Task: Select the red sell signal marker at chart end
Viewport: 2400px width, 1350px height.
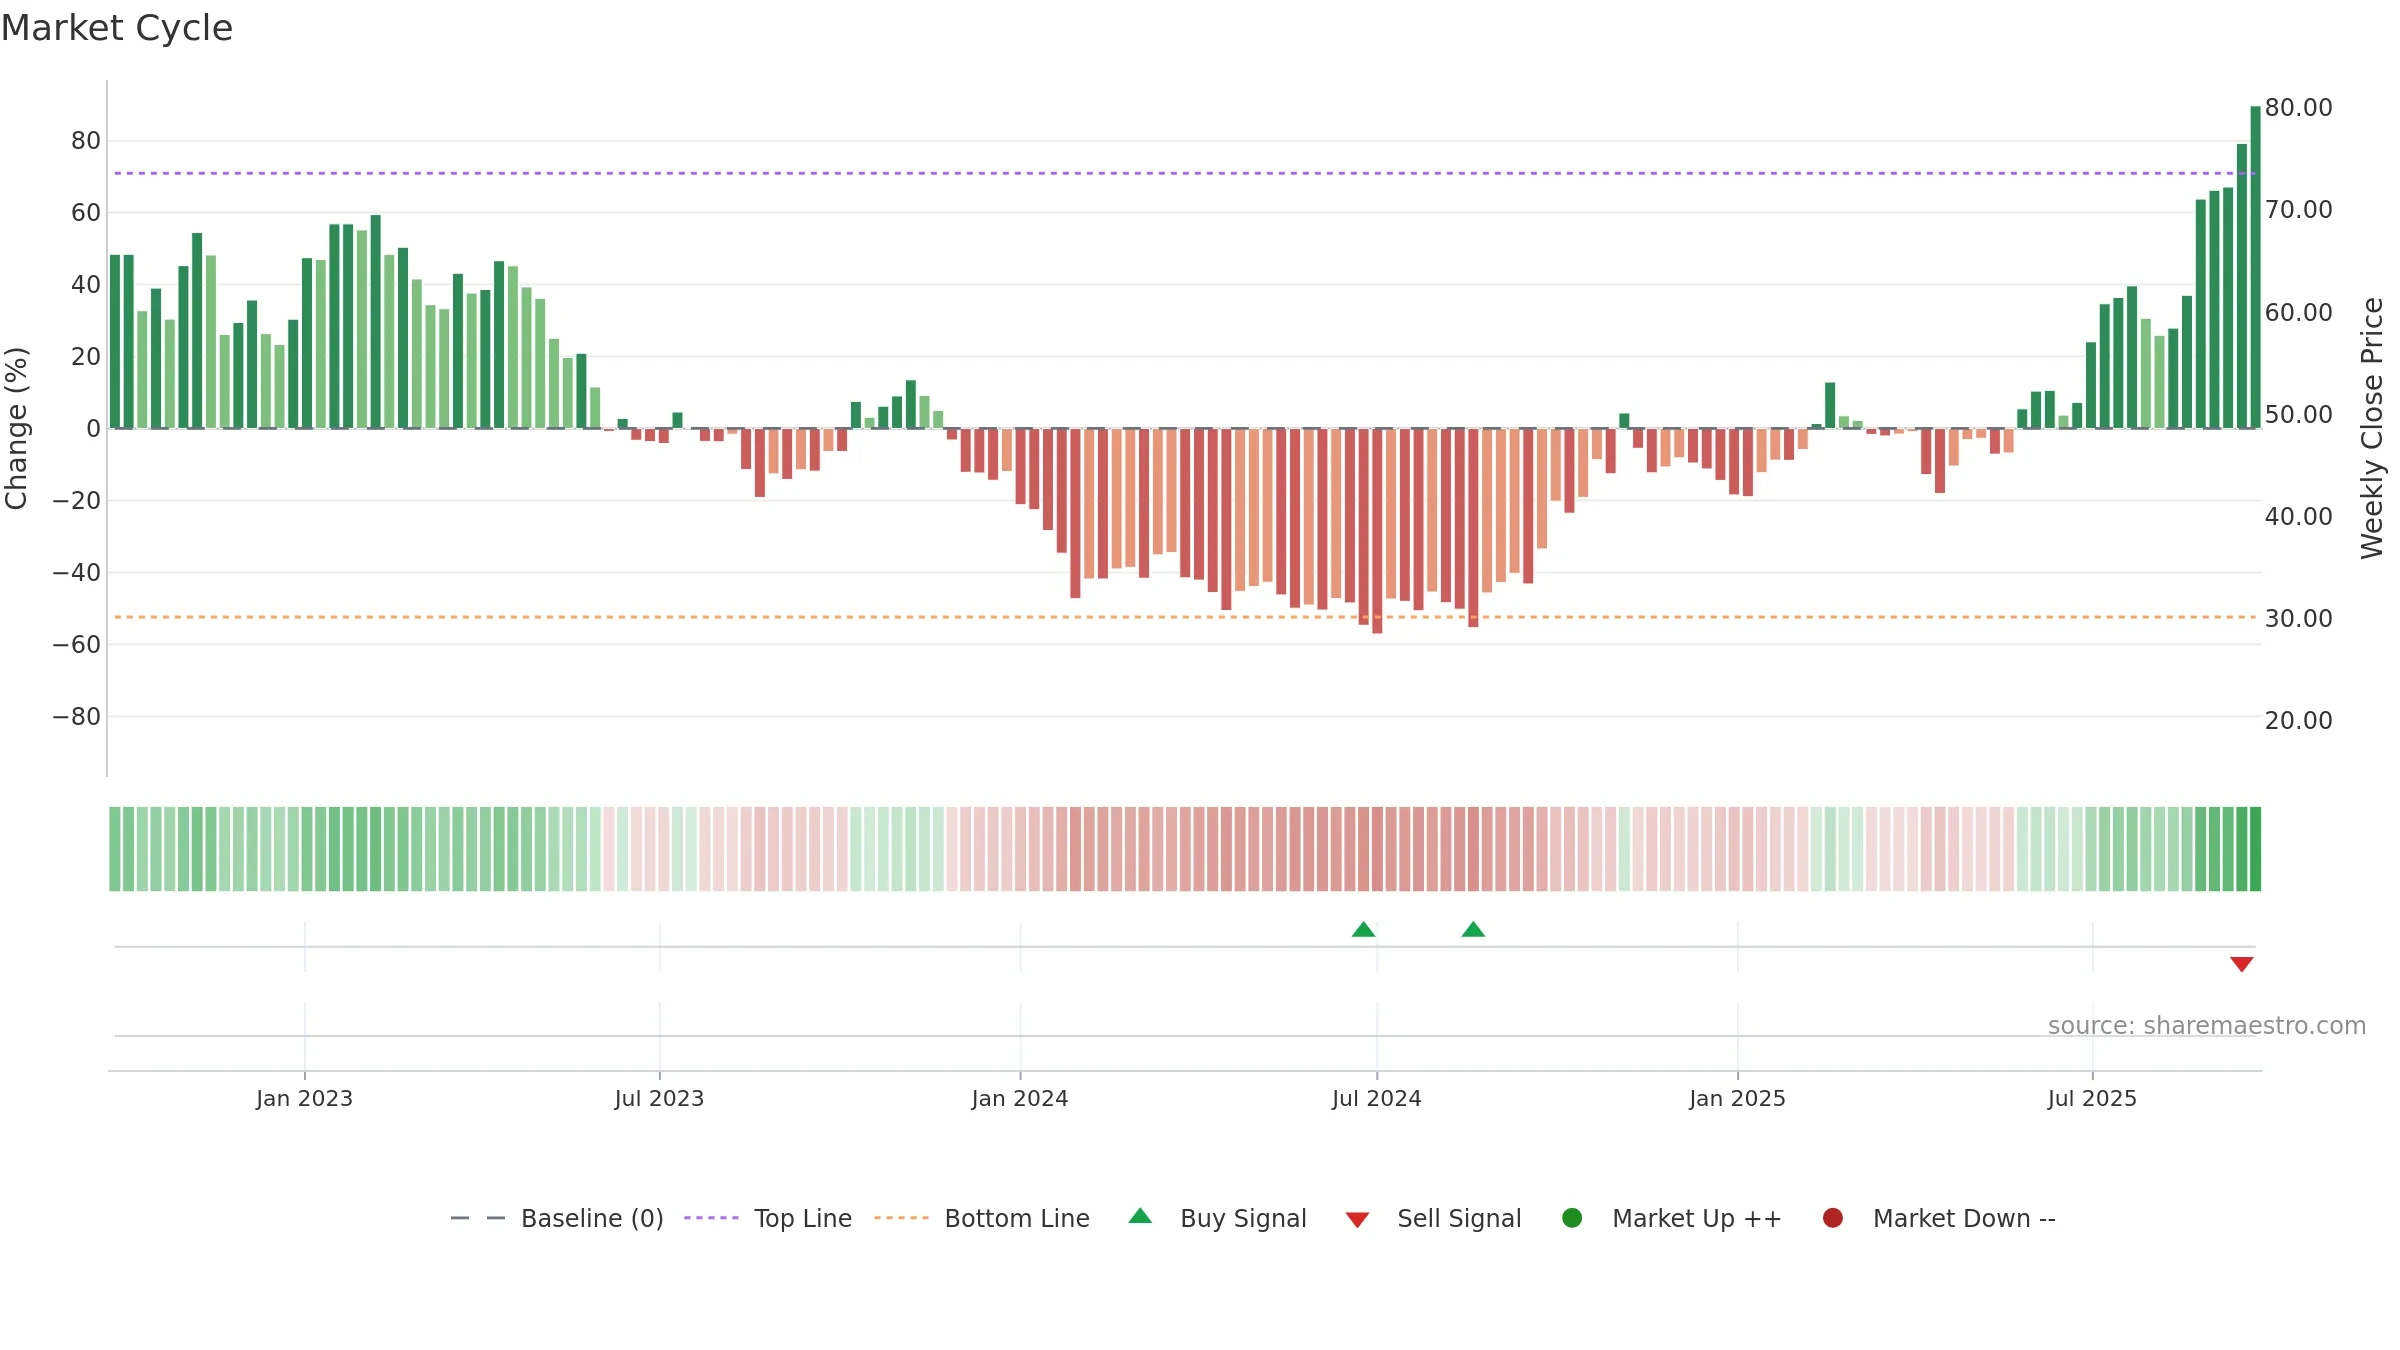Action: (2241, 964)
